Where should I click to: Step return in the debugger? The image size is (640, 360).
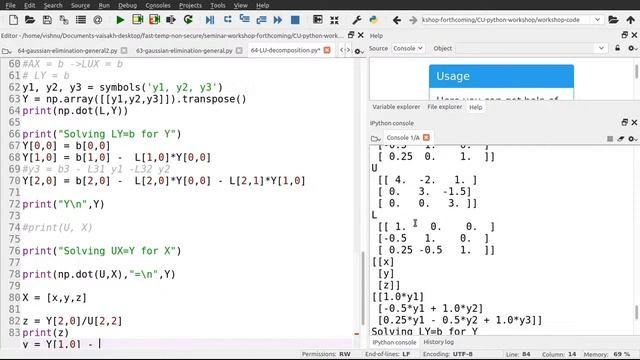[261, 20]
